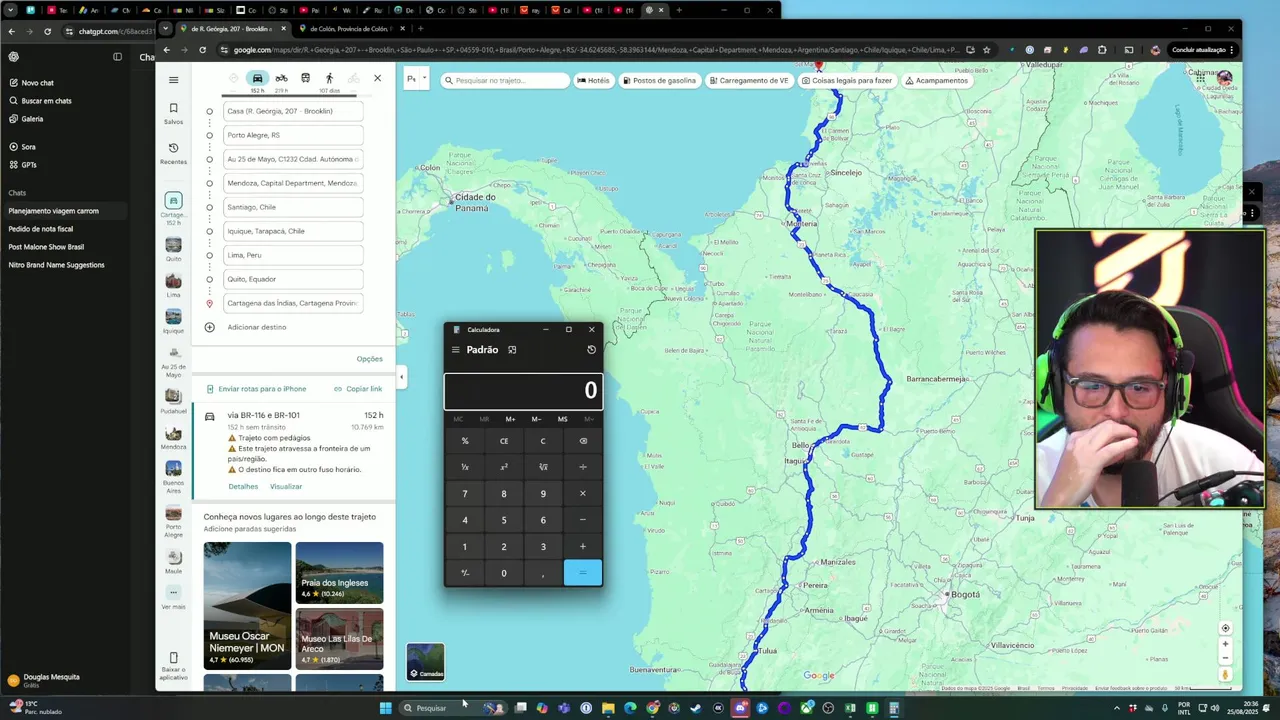The width and height of the screenshot is (1280, 720).
Task: Toggle the Camadas map layers thumbnail
Action: tap(425, 661)
